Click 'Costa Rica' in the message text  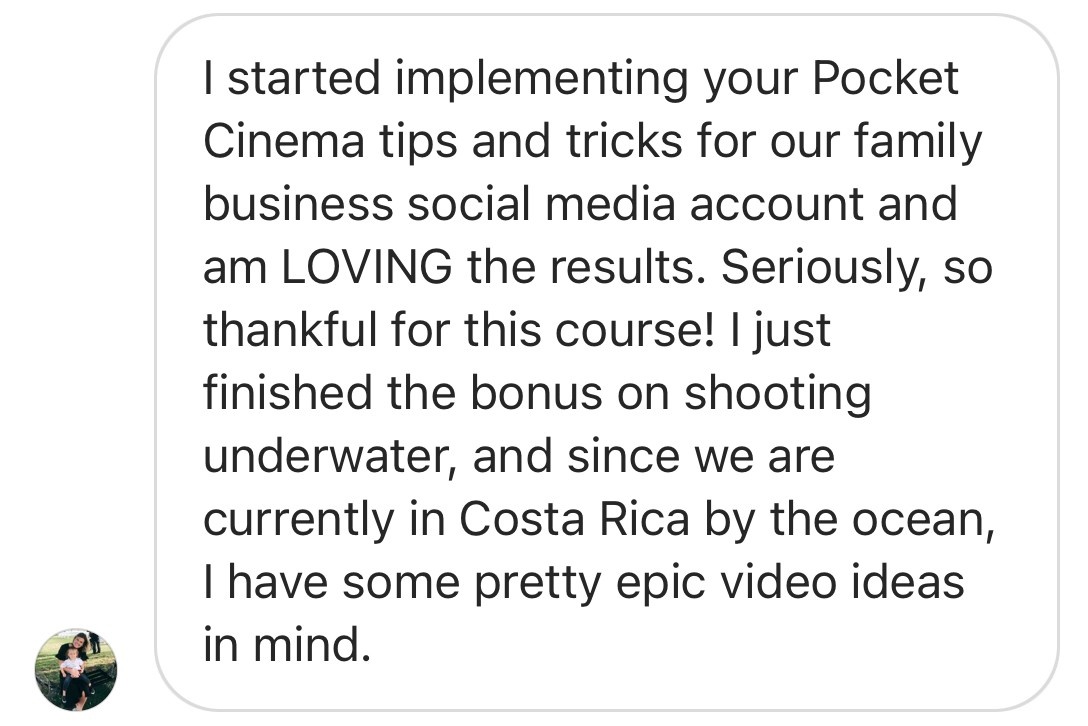[575, 519]
